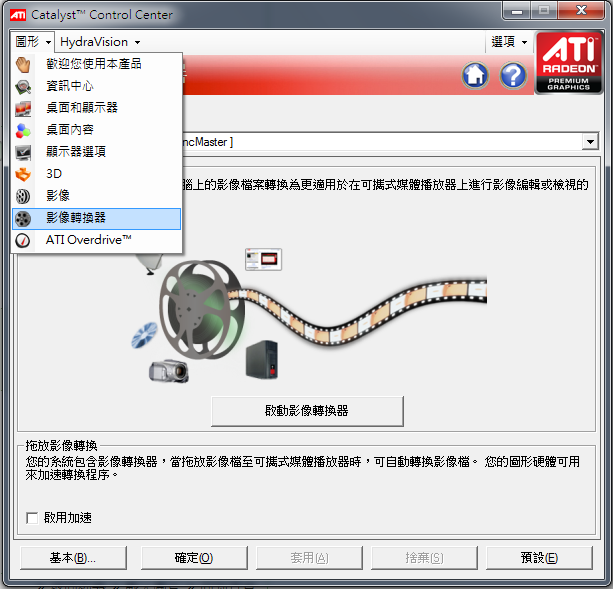This screenshot has width=613, height=589.
Task: Click the 基本(B)... button
Action: pyautogui.click(x=73, y=558)
